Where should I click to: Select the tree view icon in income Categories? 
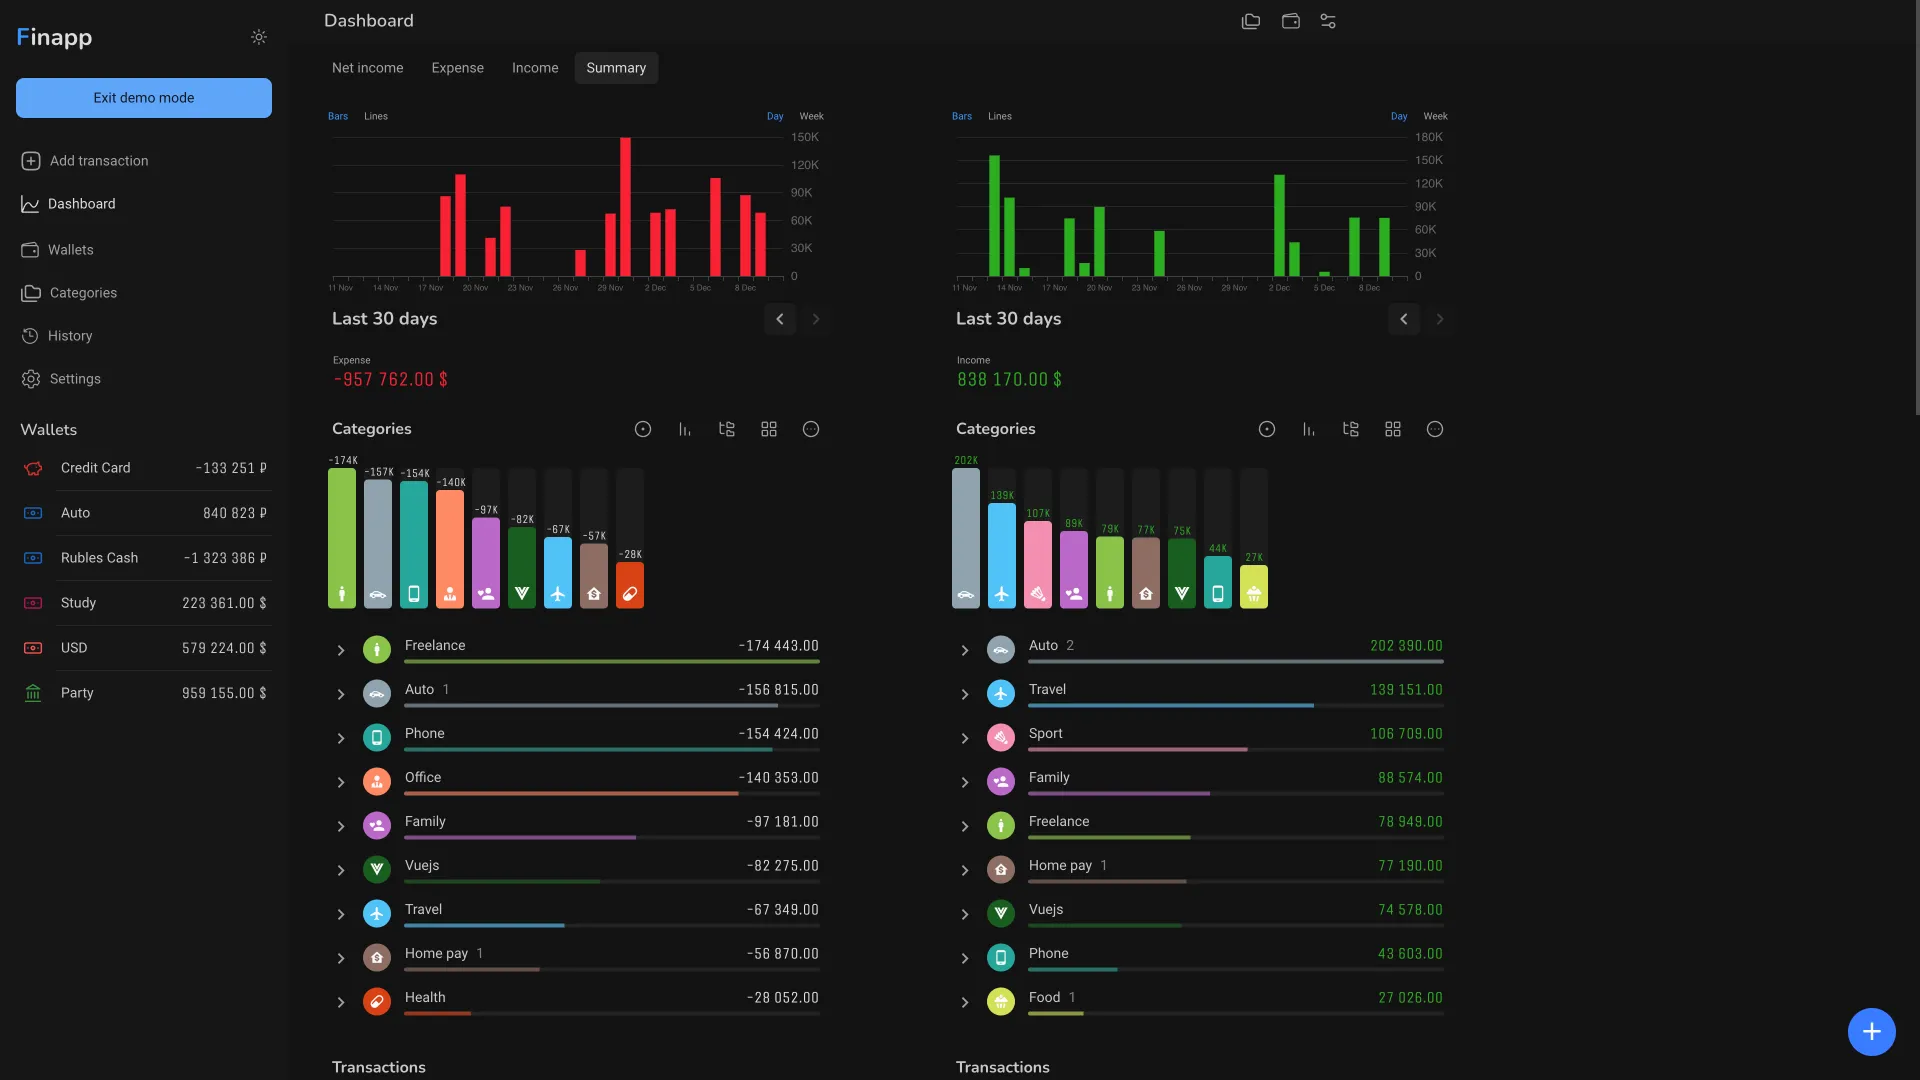1351,429
